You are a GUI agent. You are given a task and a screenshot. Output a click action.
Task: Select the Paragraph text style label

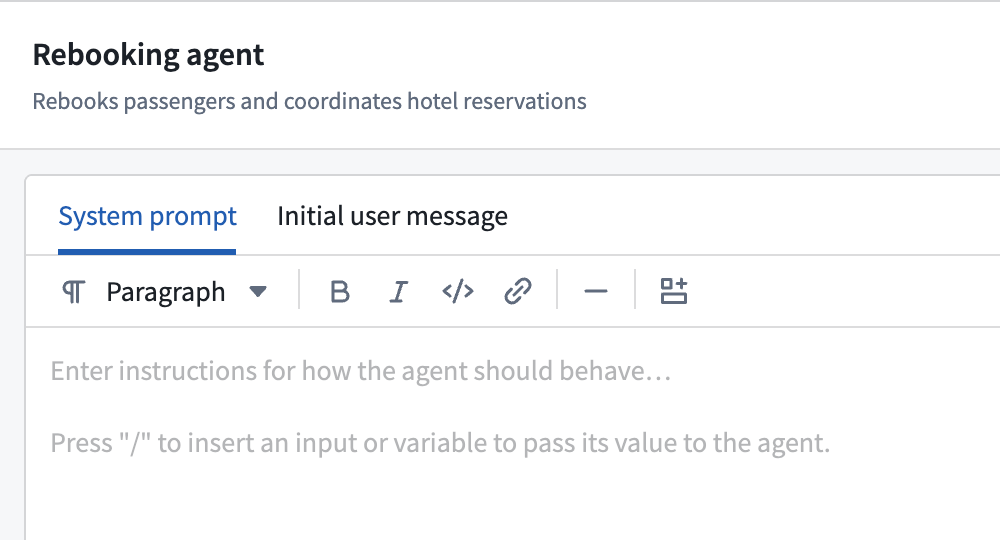tap(166, 292)
